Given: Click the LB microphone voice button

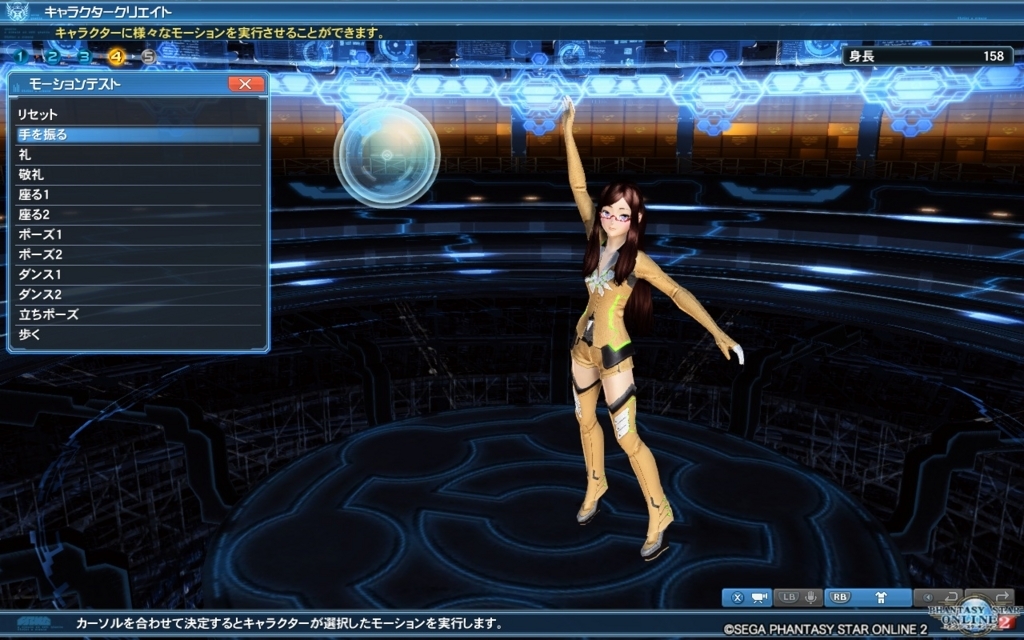Looking at the screenshot, I should coord(799,597).
